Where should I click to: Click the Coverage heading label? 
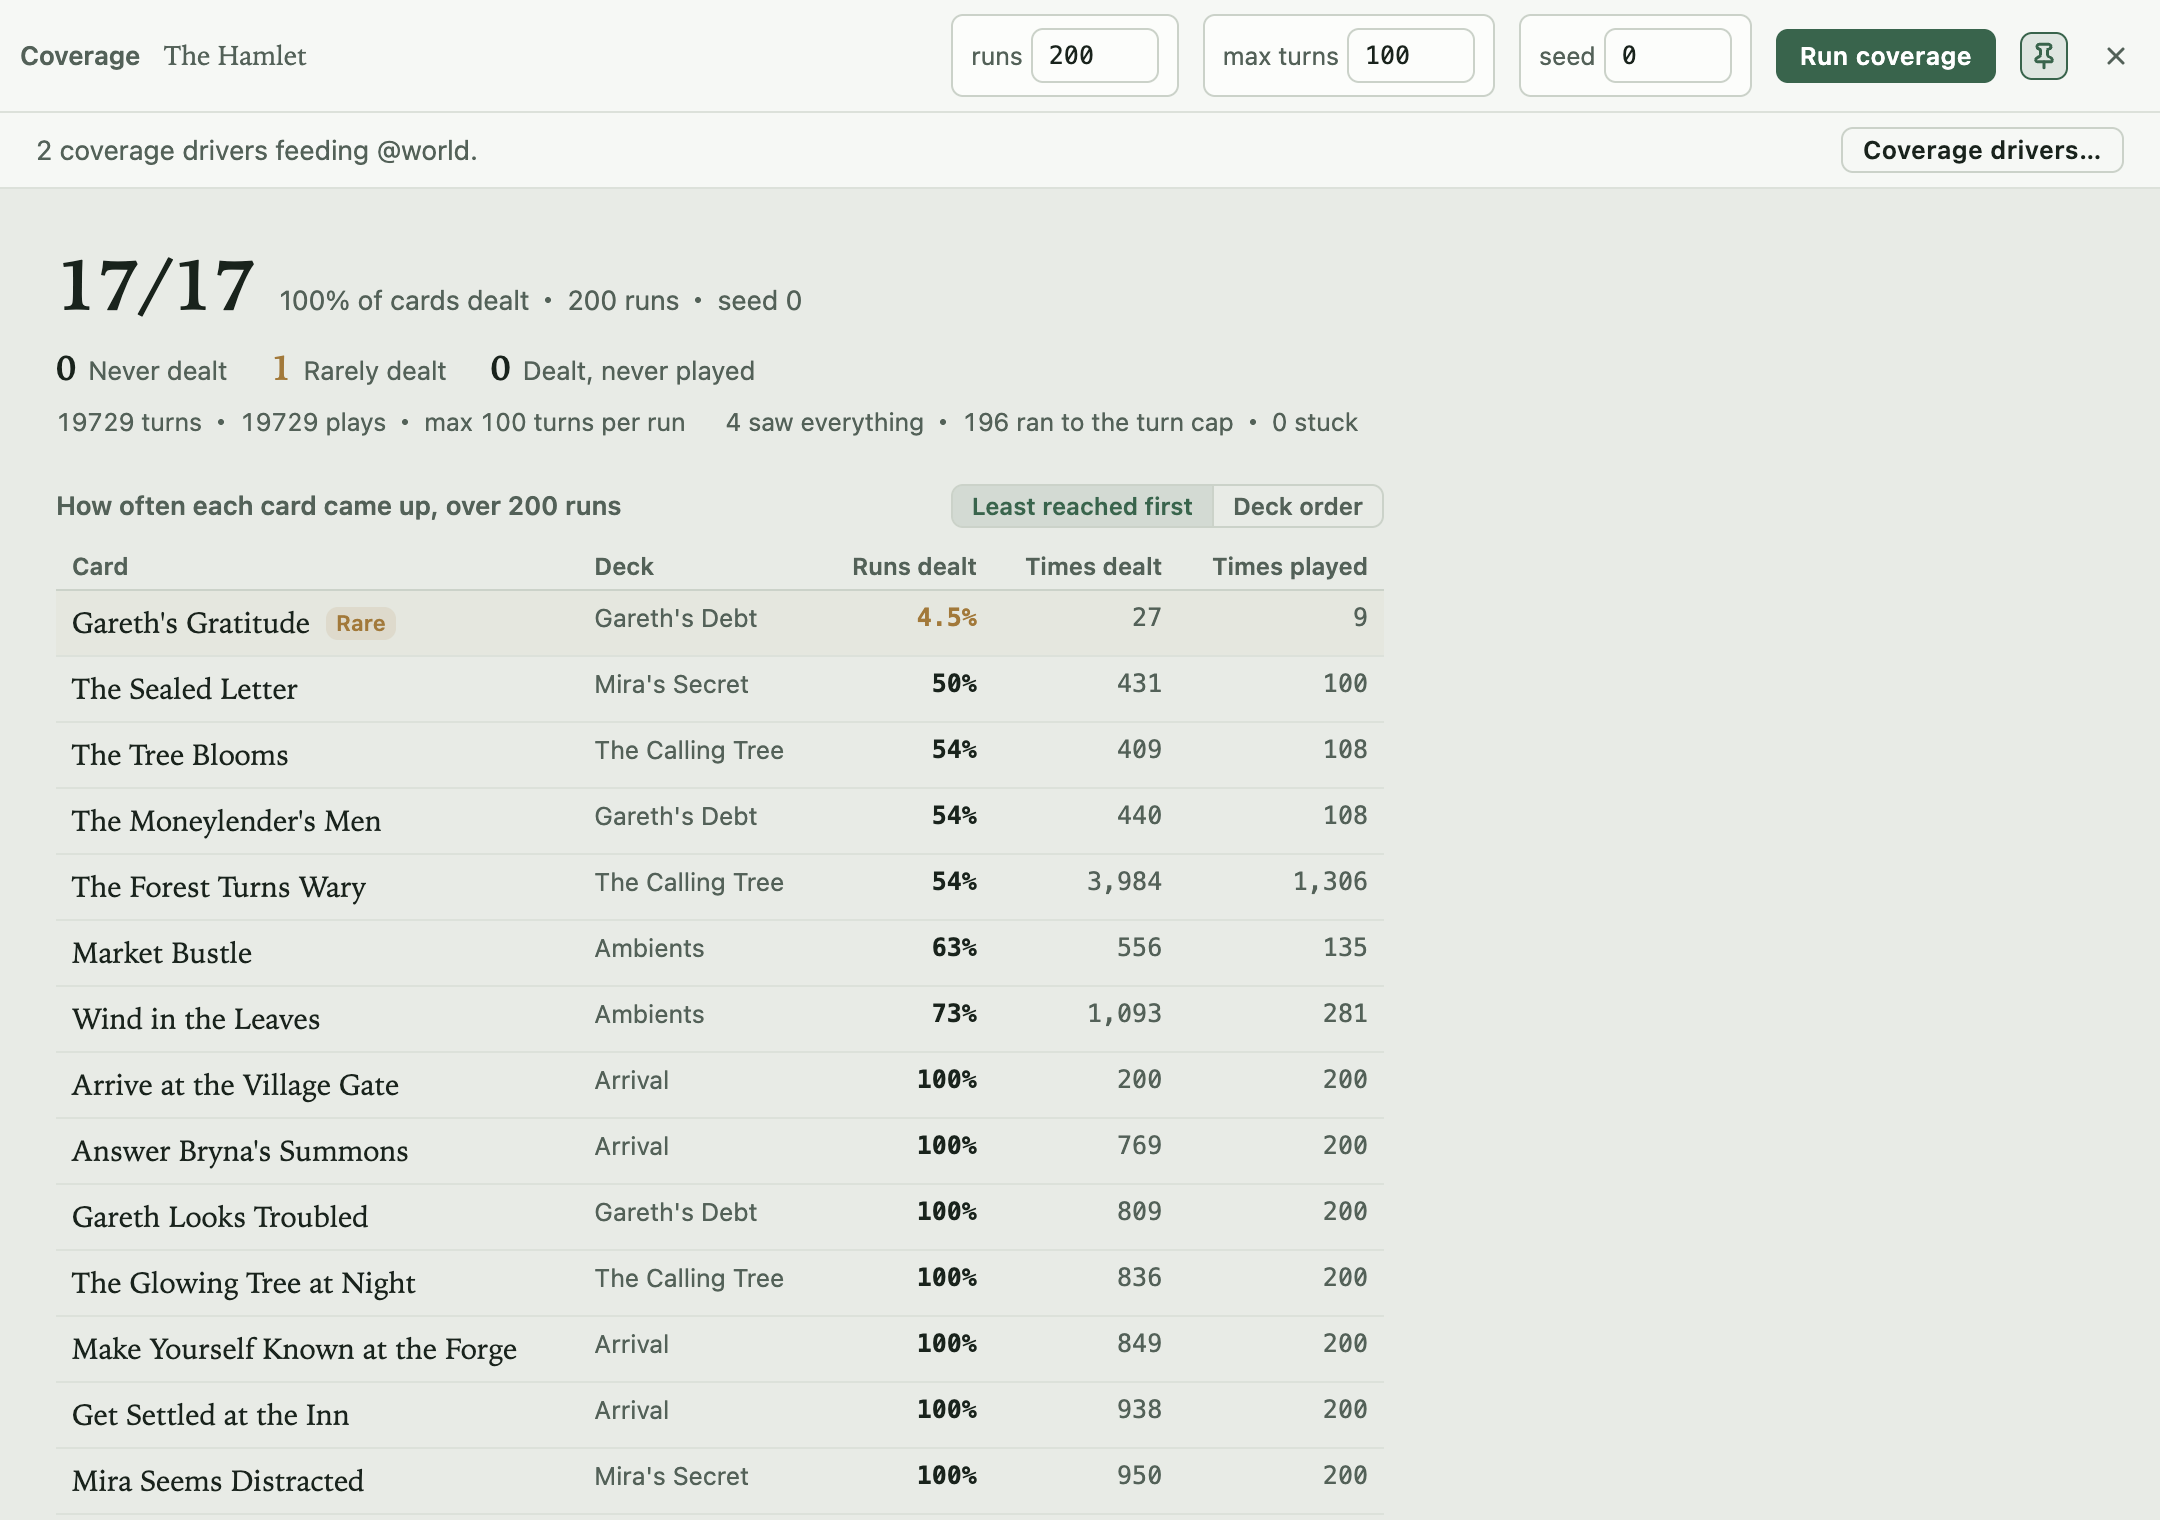pyautogui.click(x=80, y=56)
